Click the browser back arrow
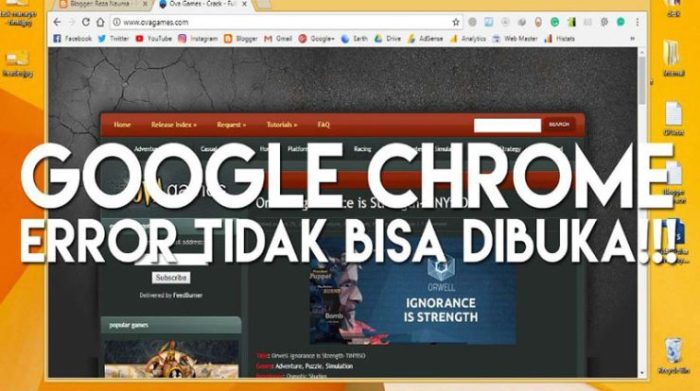Screen dimensions: 700x391 pos(57,22)
